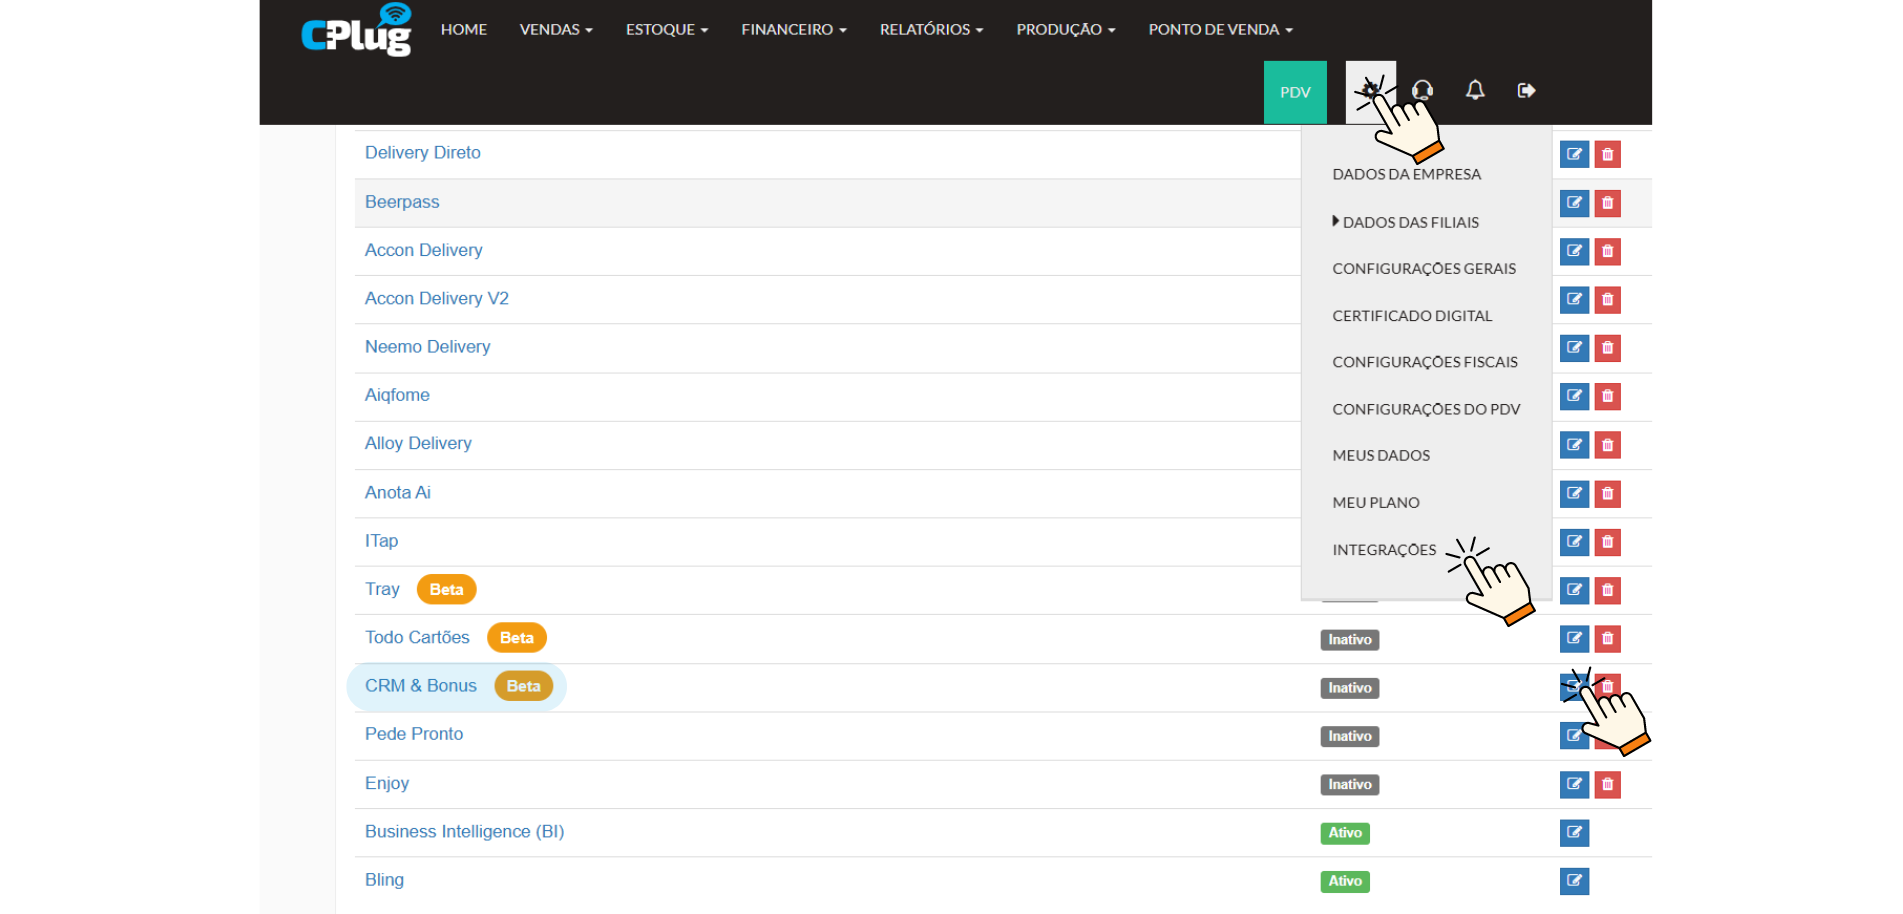The image size is (1903, 914).
Task: Edit the Accon Delivery V2 integration
Action: (1574, 299)
